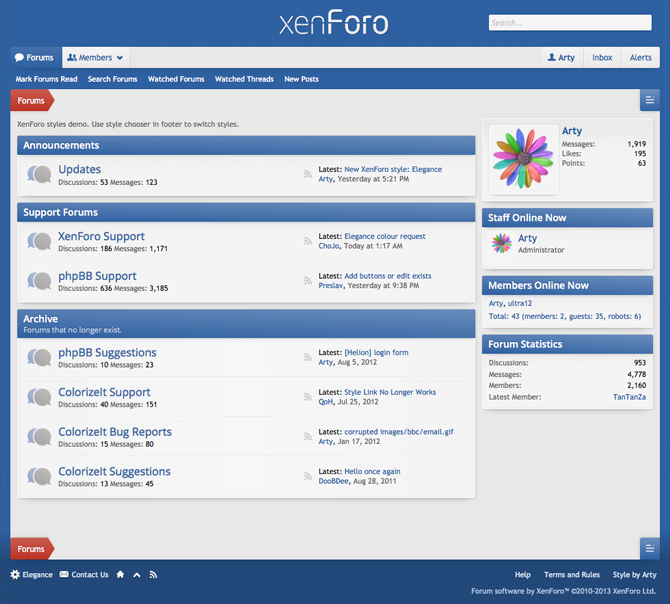Click the go-to-top arrow icon in footer
The width and height of the screenshot is (670, 604).
pos(137,575)
